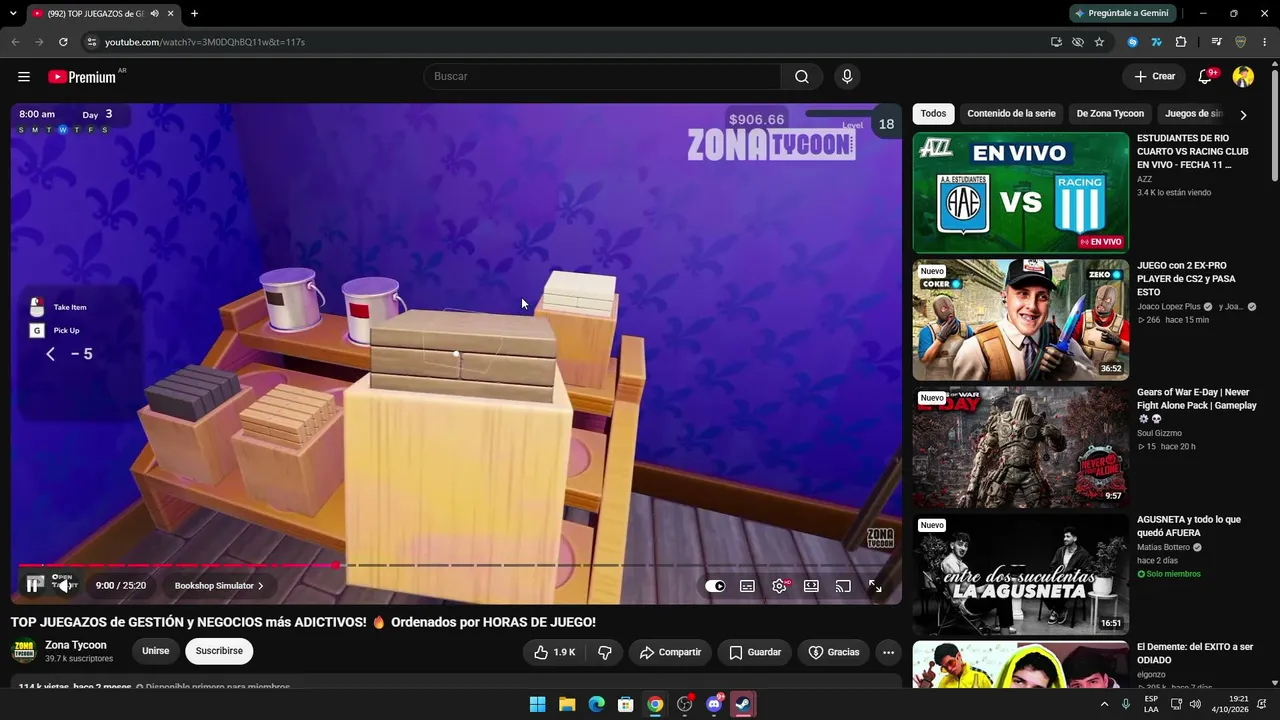
Task: Click the magnifying glass search button
Action: [802, 77]
